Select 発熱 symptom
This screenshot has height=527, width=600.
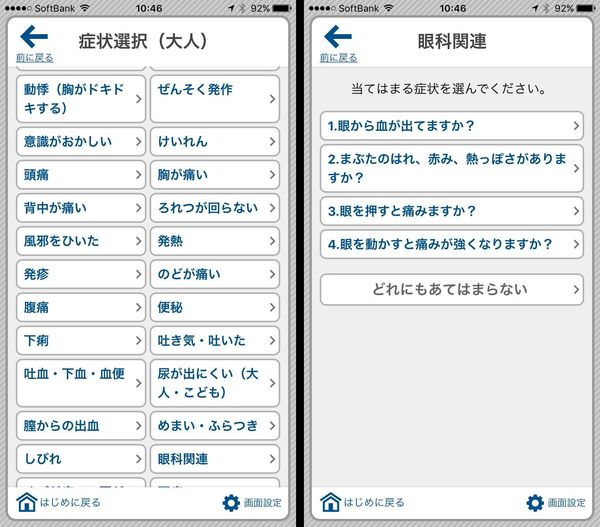point(215,241)
